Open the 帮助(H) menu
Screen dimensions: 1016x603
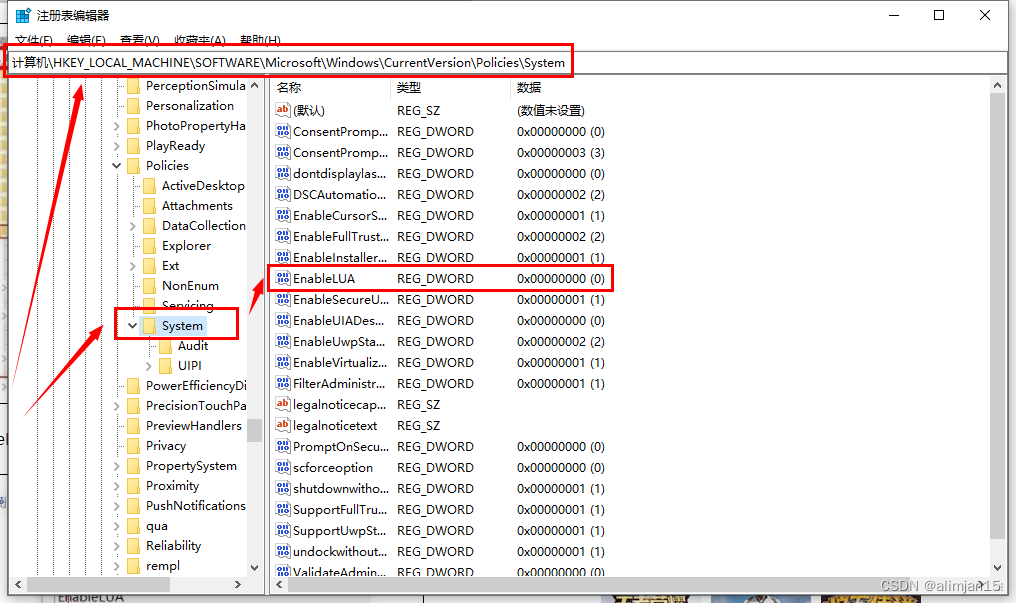pos(260,40)
